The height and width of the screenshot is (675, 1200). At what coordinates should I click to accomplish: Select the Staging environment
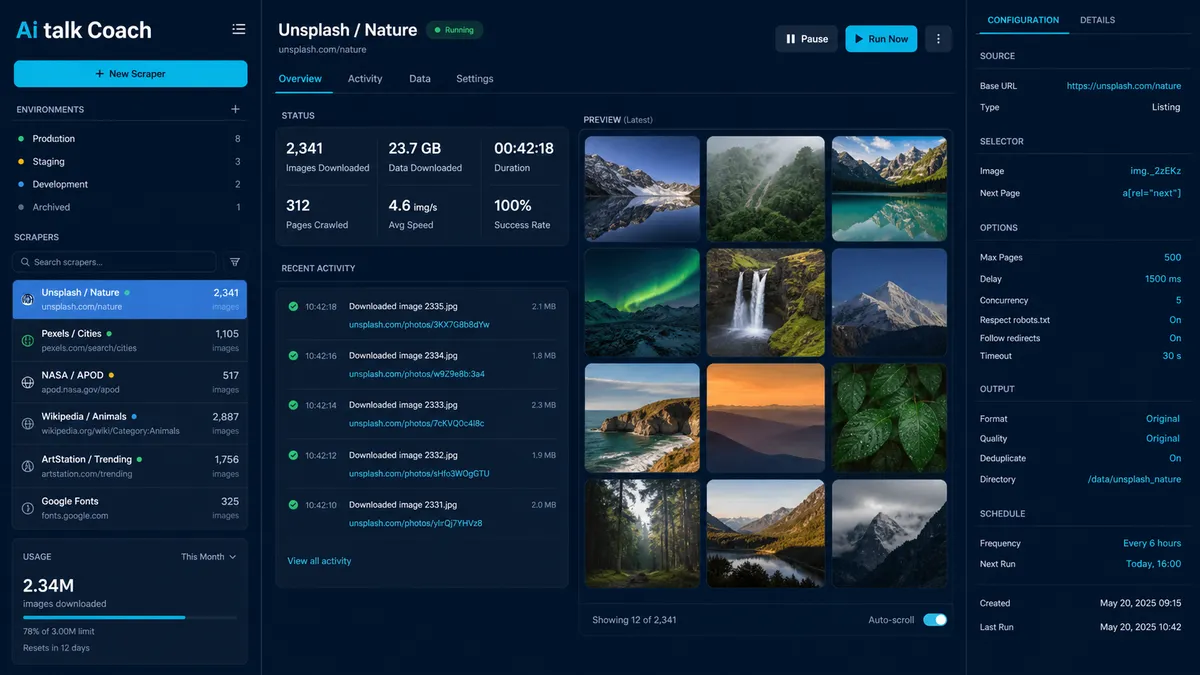pos(129,161)
